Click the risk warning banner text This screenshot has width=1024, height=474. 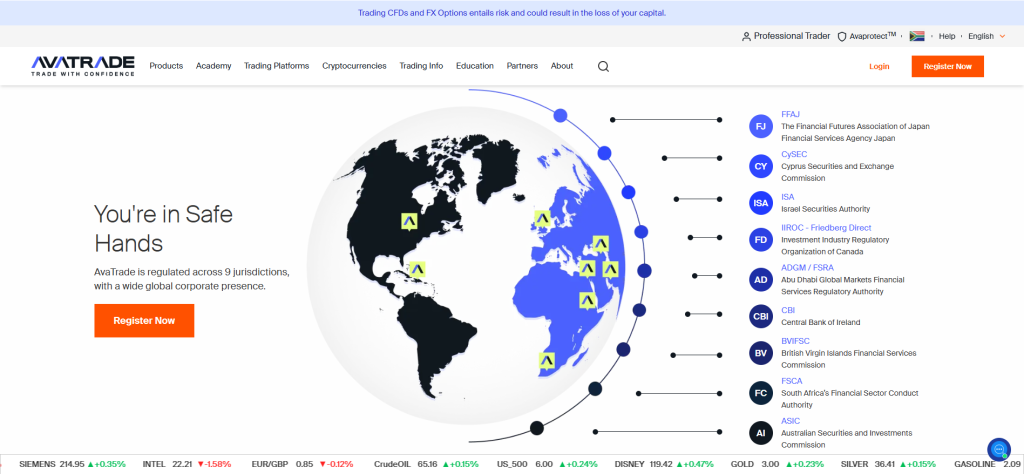pyautogui.click(x=512, y=13)
